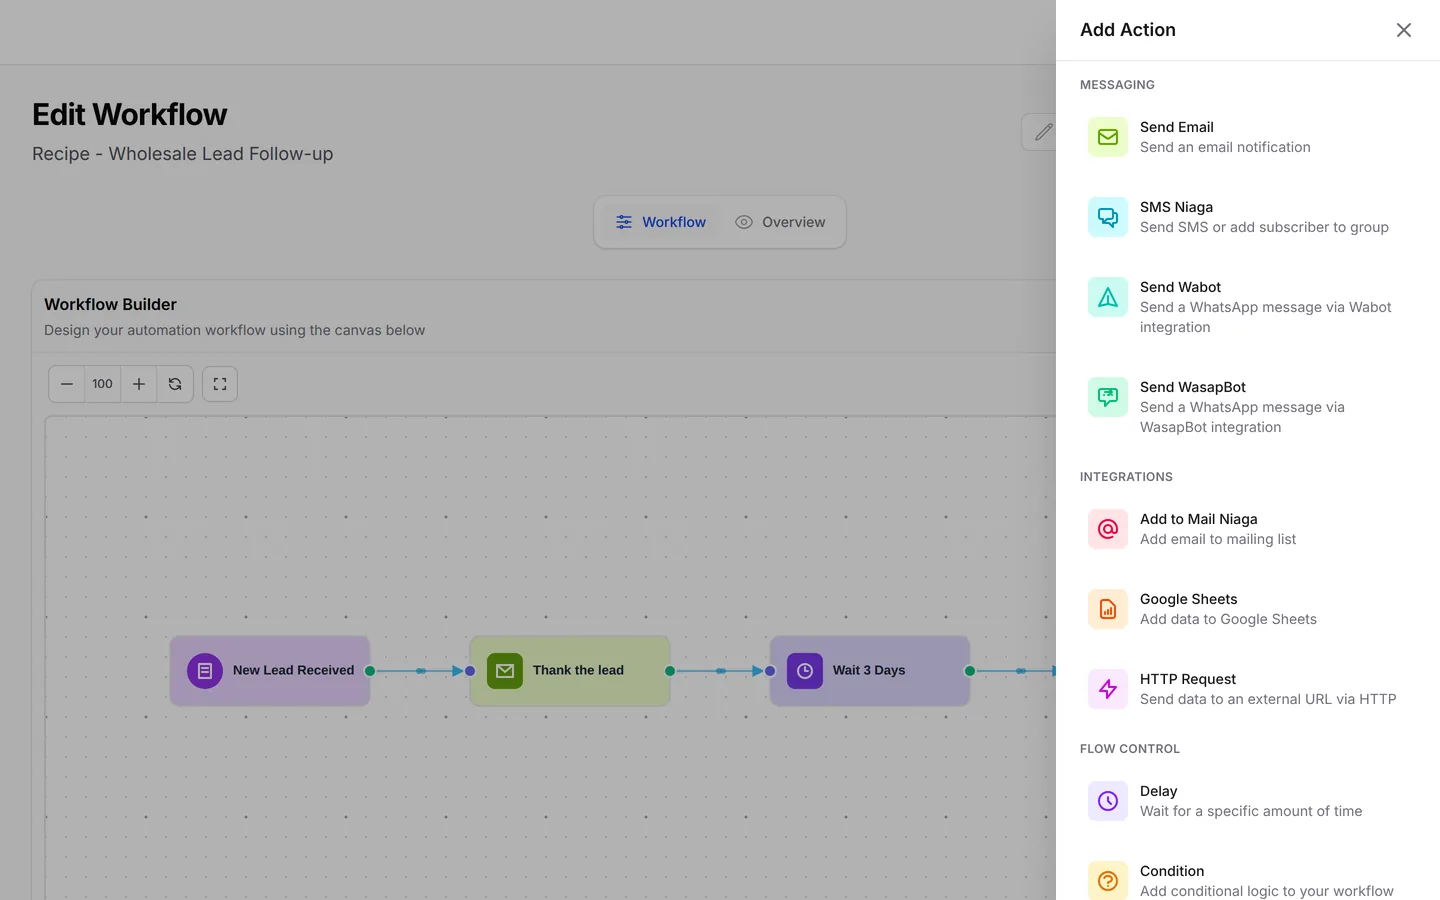
Task: Click the Send WasapBot message icon
Action: click(x=1108, y=397)
